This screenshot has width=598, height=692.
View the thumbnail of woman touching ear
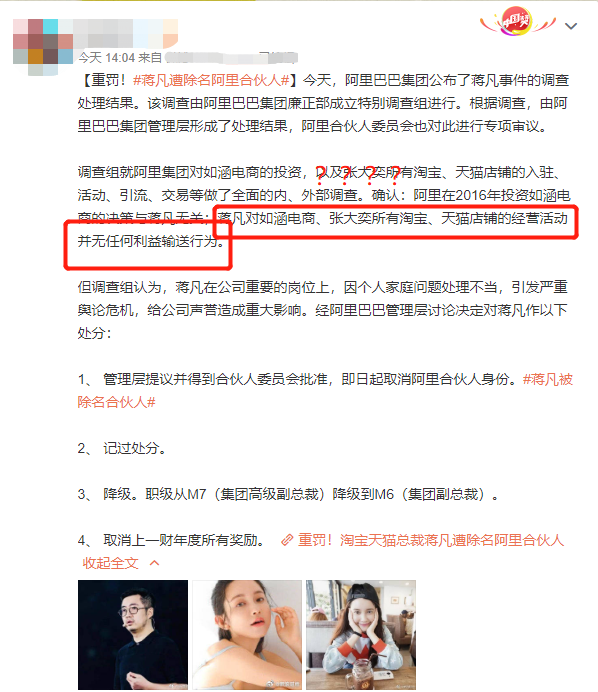(247, 635)
